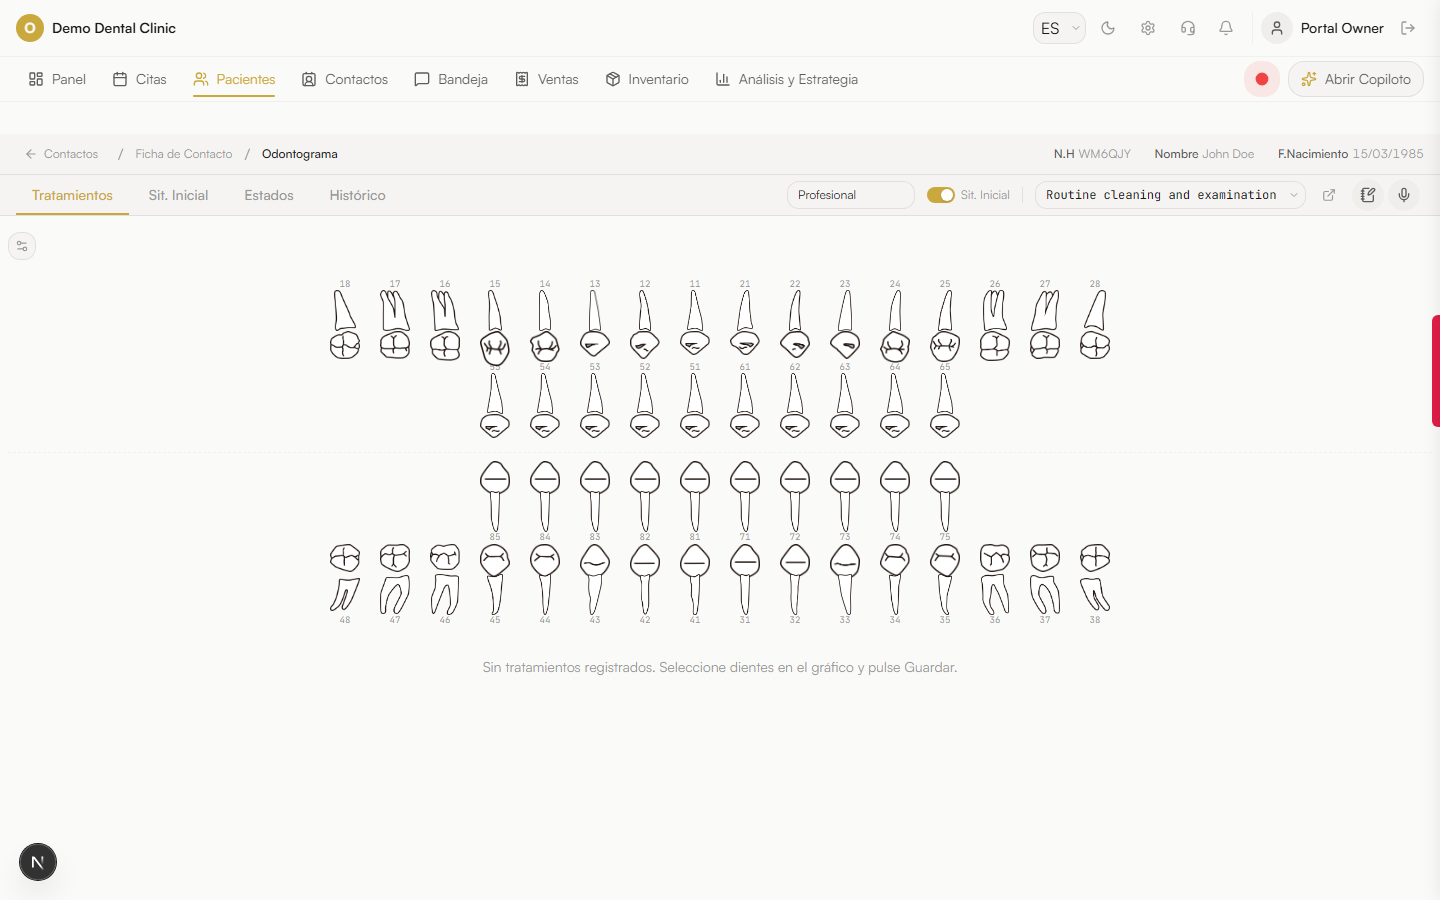Open the Histórico tab
This screenshot has width=1440, height=900.
(358, 195)
